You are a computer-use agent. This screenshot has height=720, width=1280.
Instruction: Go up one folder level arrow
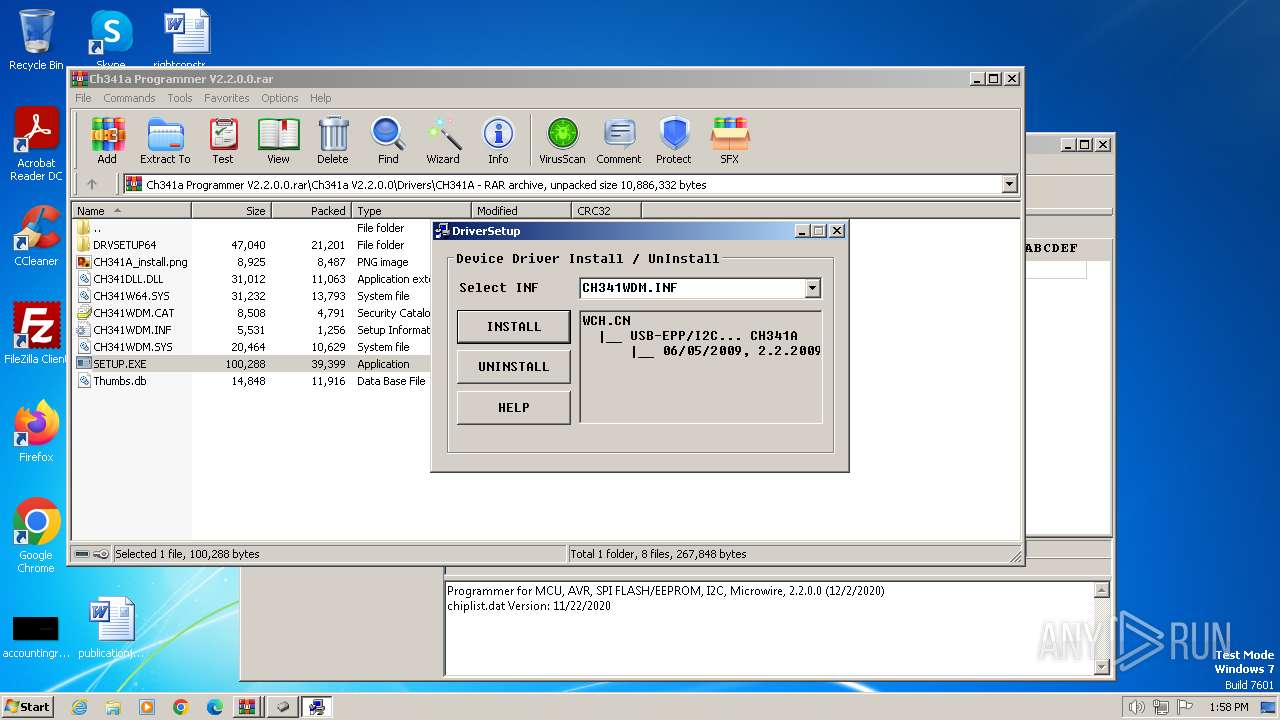coord(92,184)
